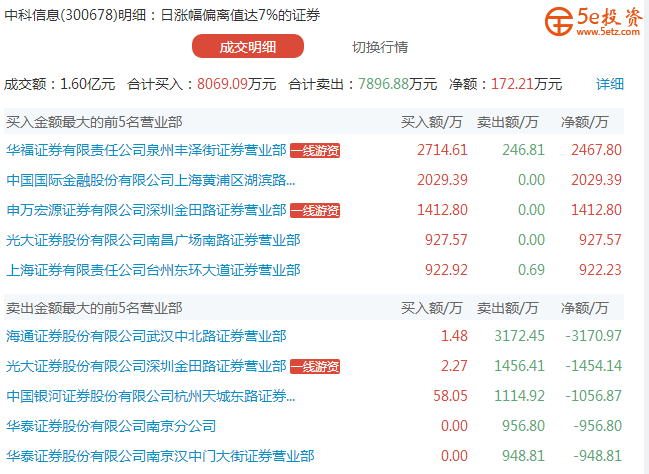Image resolution: width=649 pixels, height=474 pixels.
Task: Click buy value 2714.61
Action: (442, 150)
